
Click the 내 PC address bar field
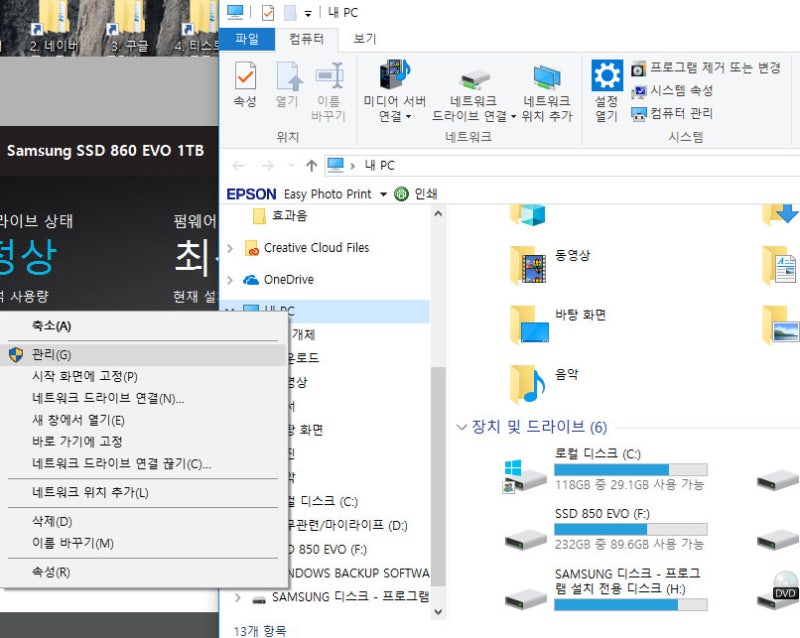point(561,166)
